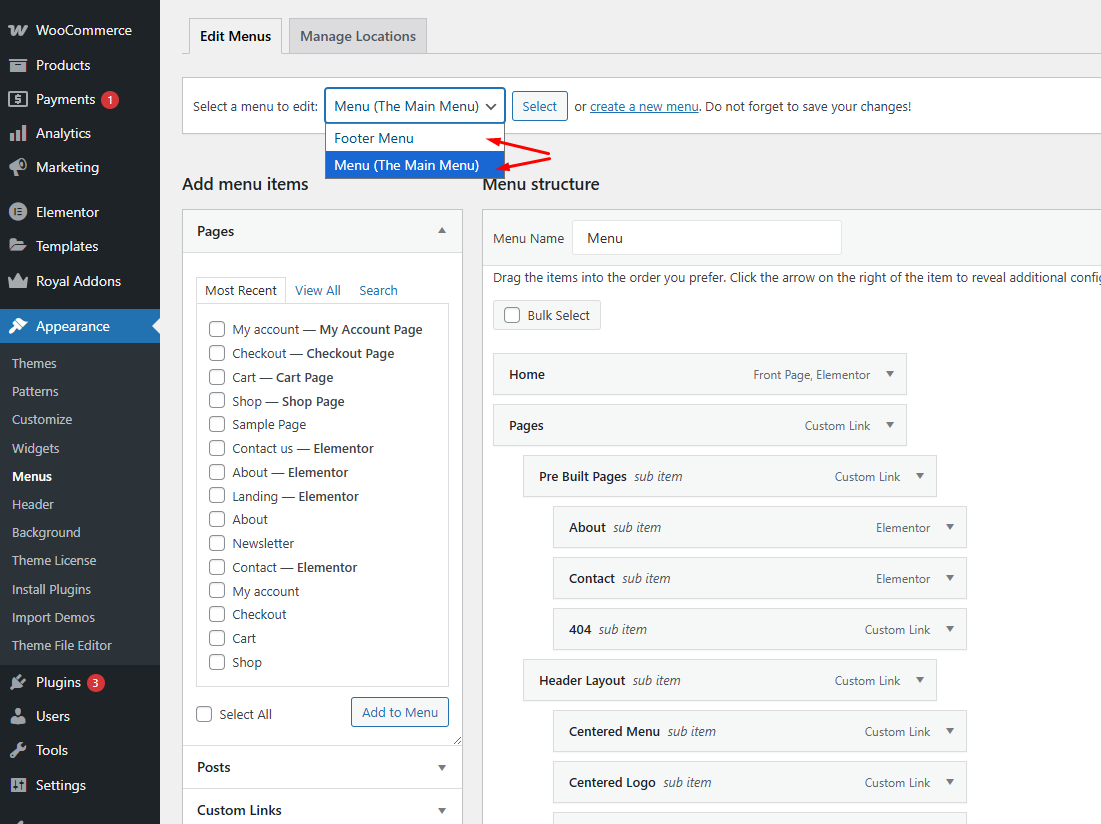The image size is (1101, 824).
Task: Click the Add to Menu button
Action: point(400,712)
